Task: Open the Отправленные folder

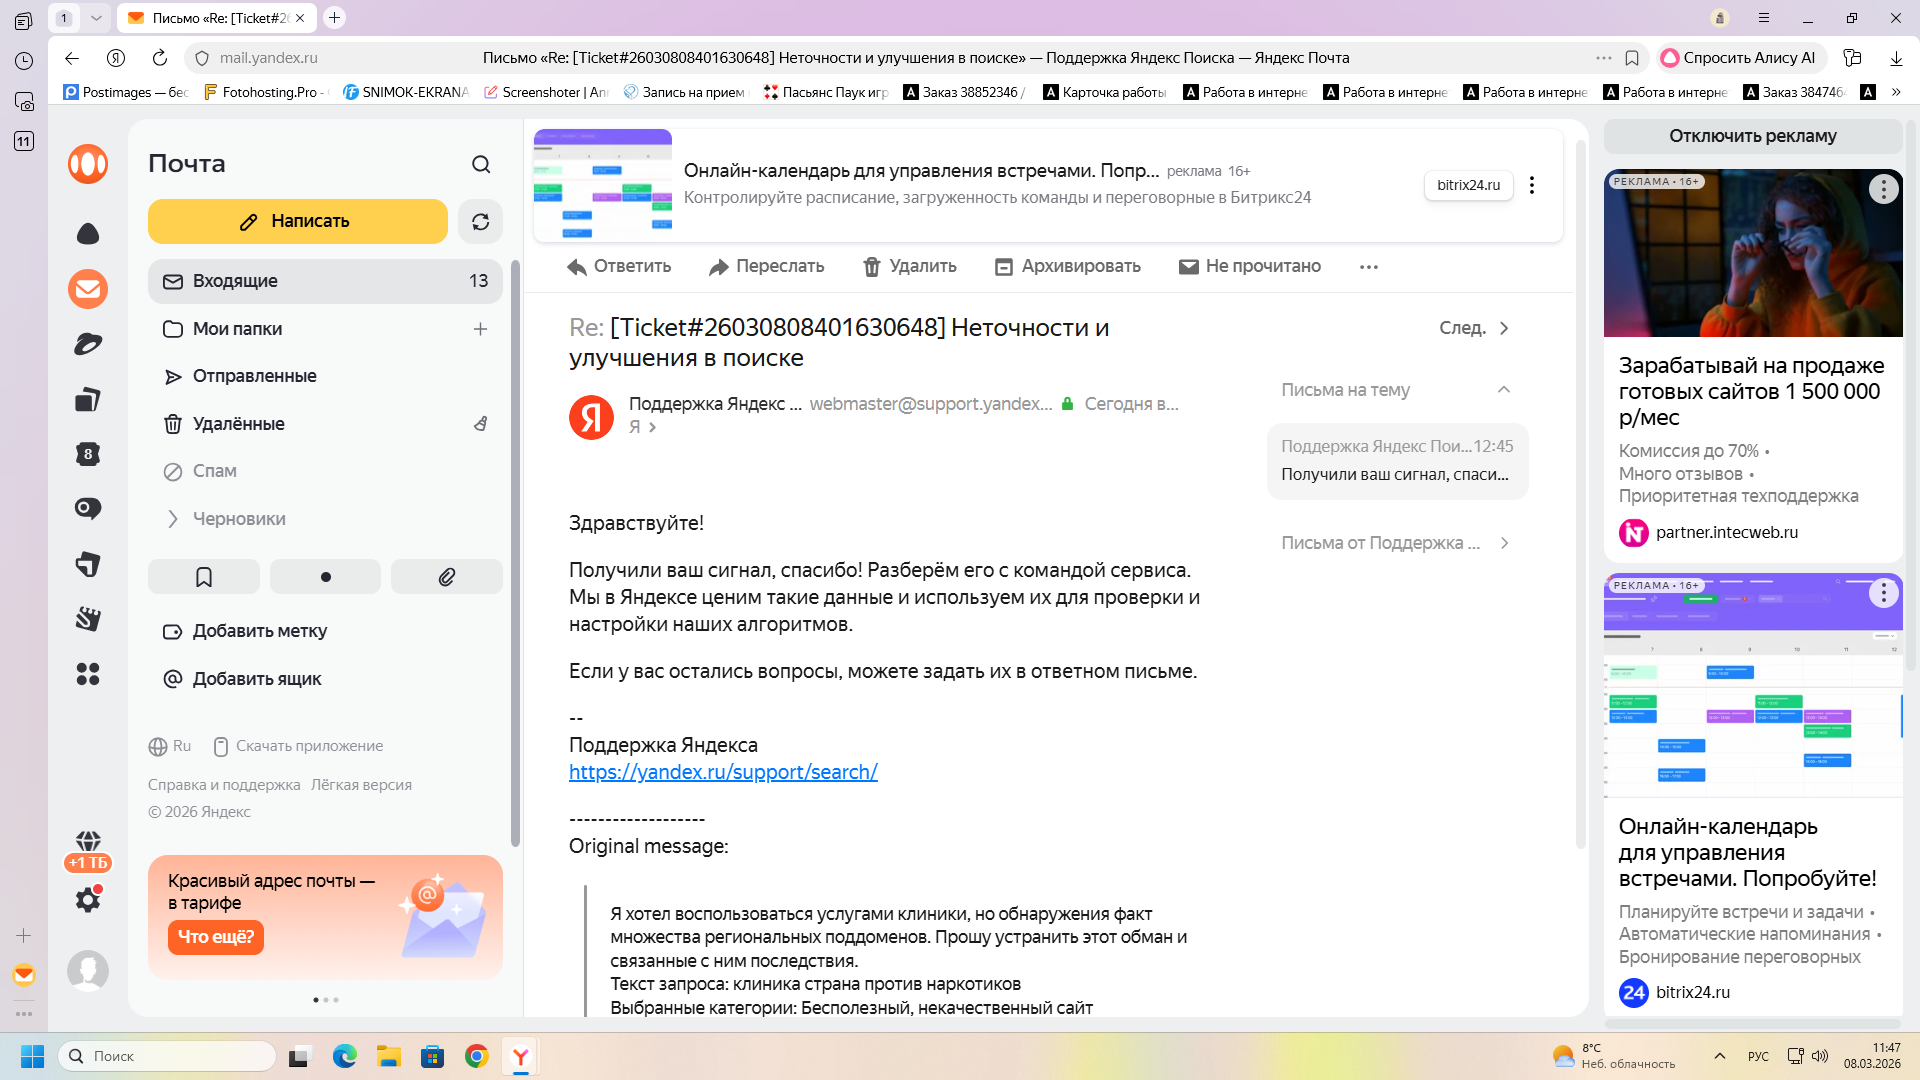Action: point(254,376)
